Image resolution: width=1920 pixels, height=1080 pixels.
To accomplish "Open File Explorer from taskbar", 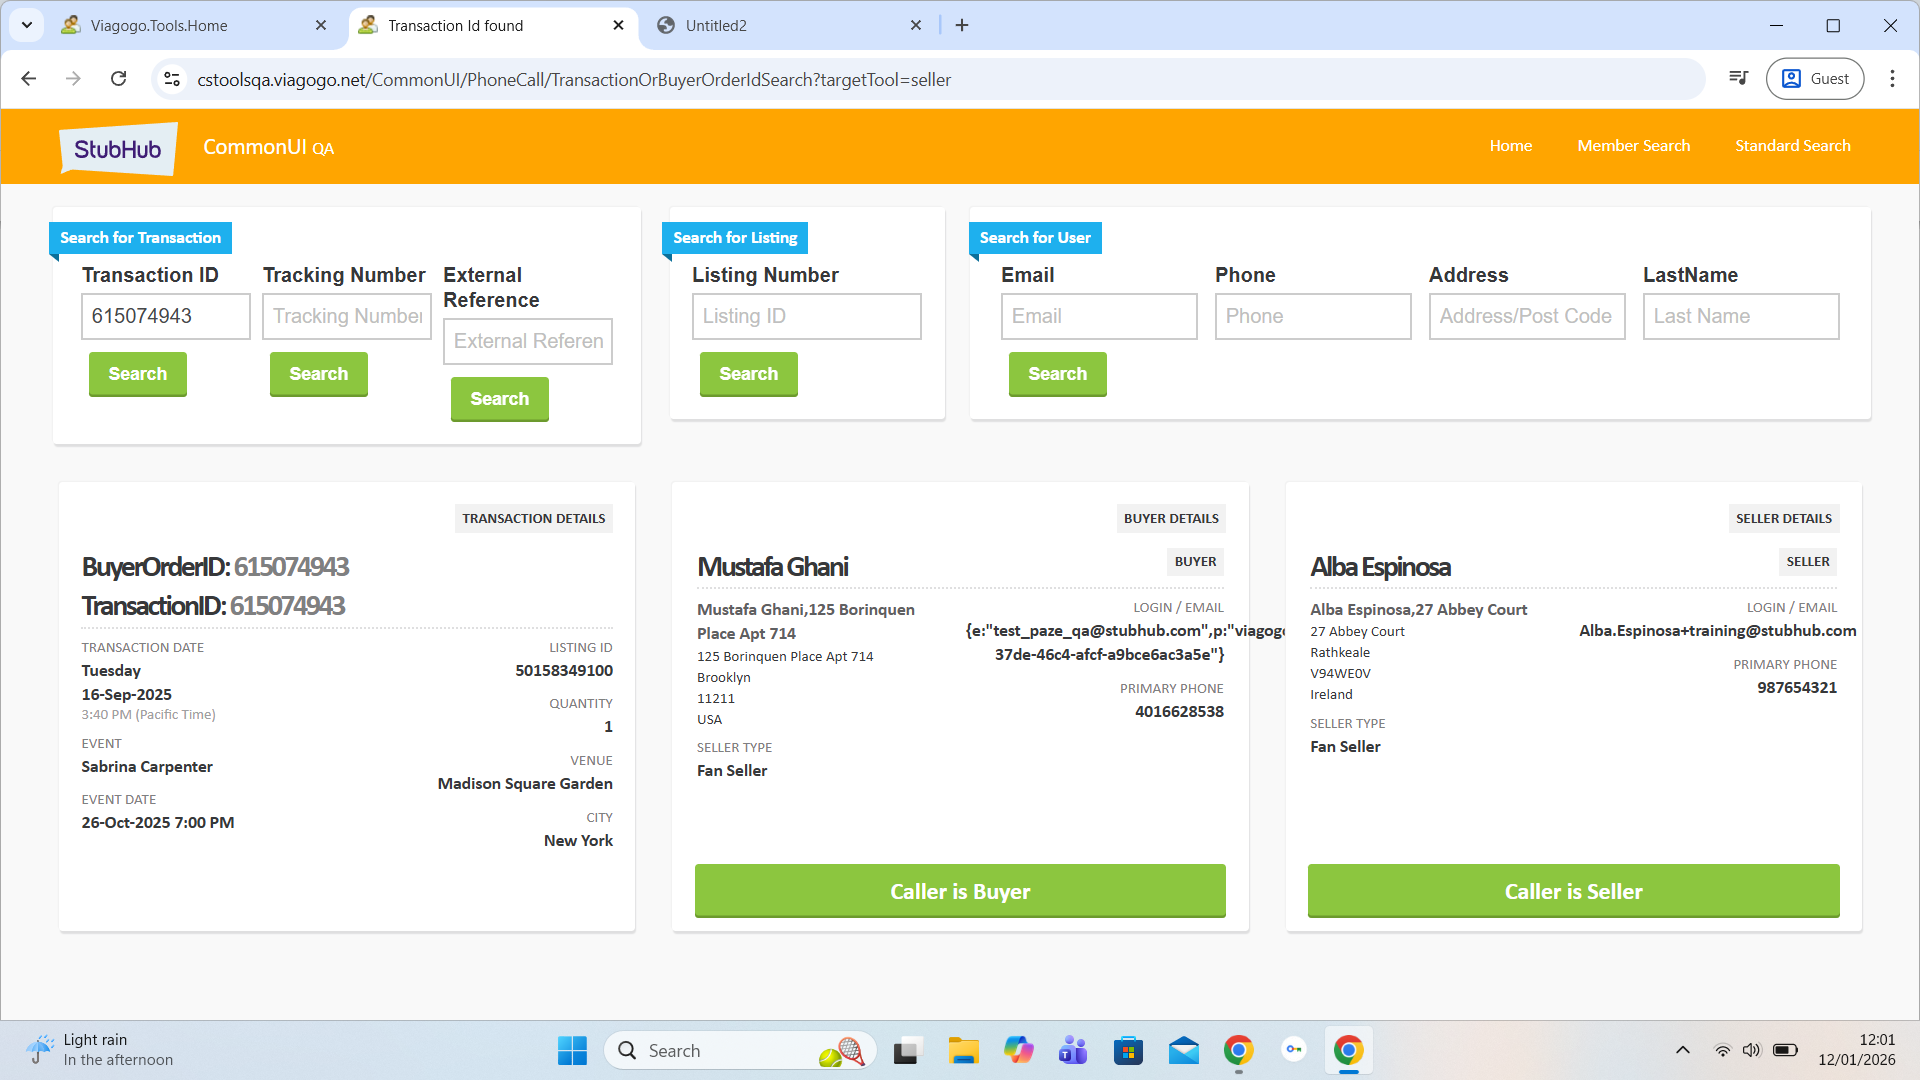I will [963, 1050].
